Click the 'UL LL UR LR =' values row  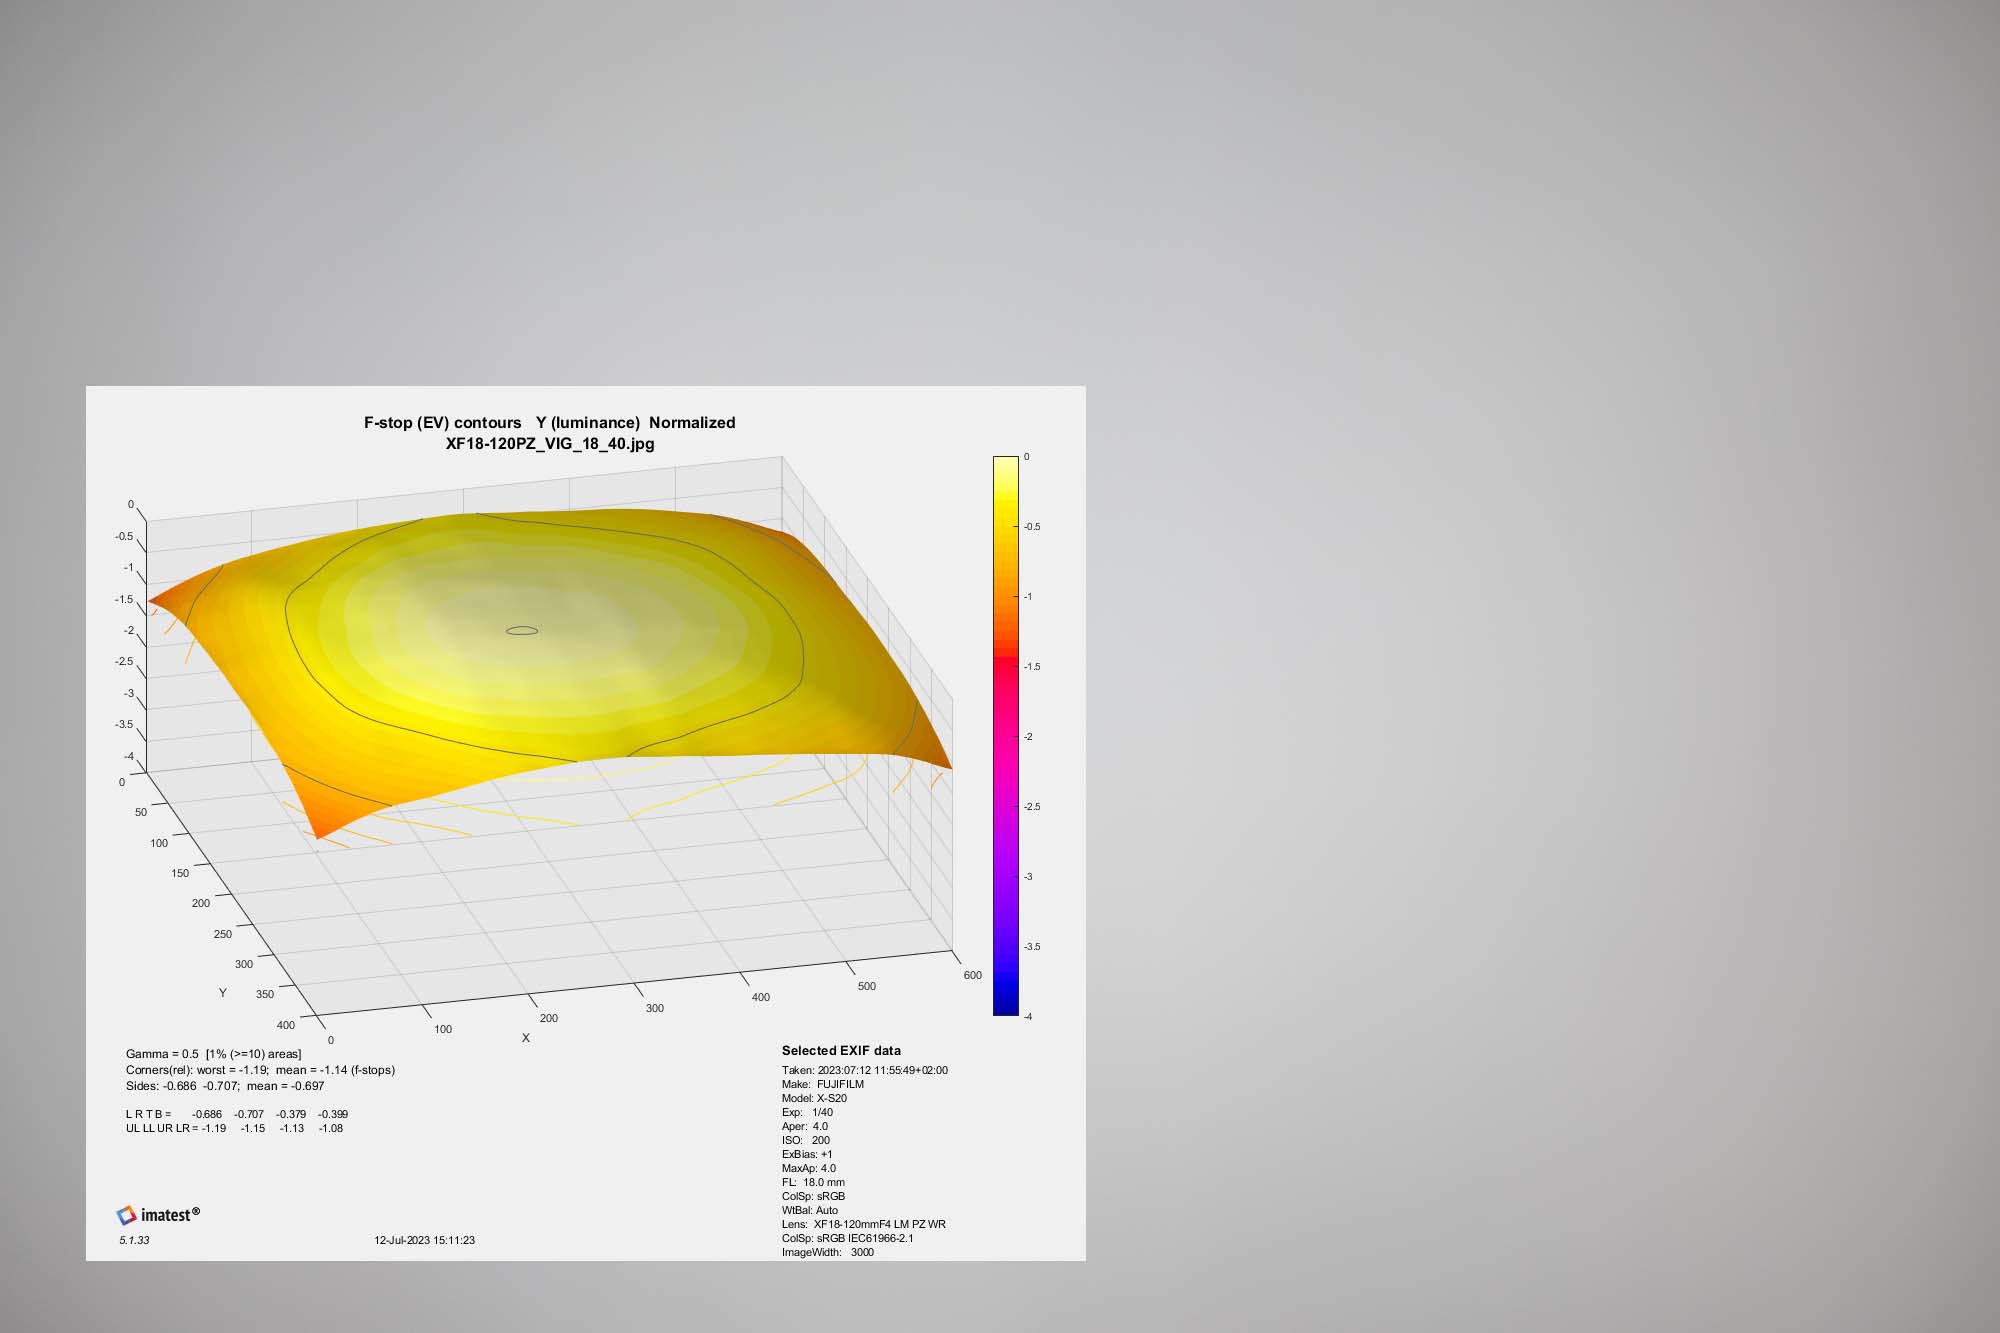(x=234, y=1128)
